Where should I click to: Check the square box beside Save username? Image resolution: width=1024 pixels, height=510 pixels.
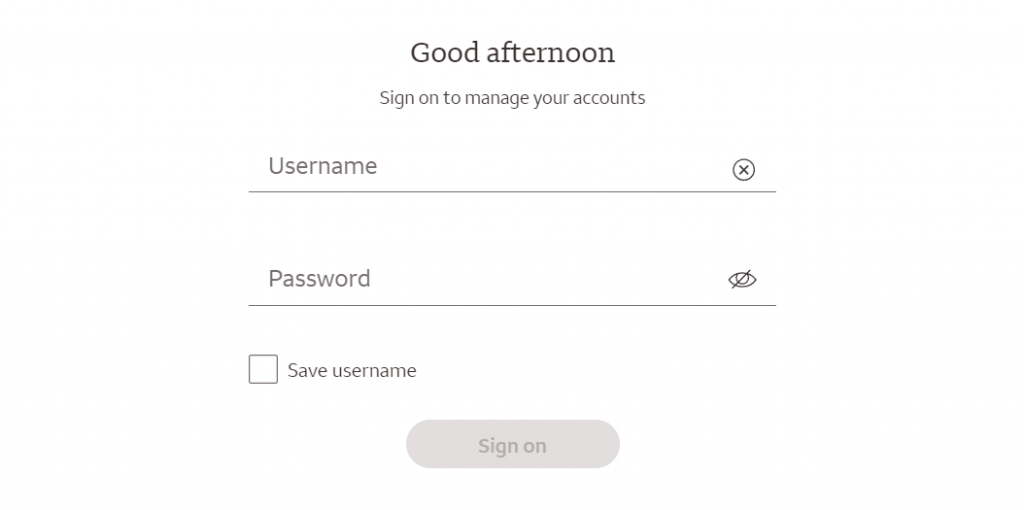pyautogui.click(x=263, y=370)
